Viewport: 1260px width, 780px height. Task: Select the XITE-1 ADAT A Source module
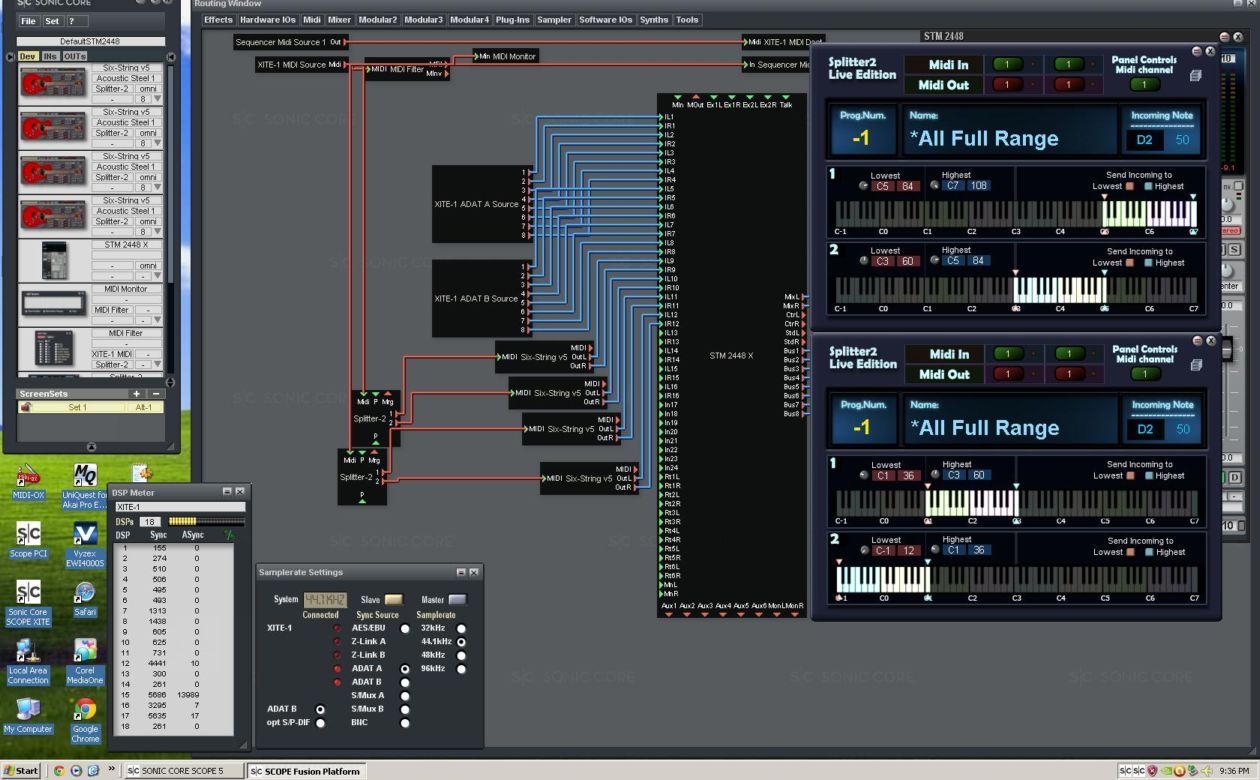coord(482,204)
